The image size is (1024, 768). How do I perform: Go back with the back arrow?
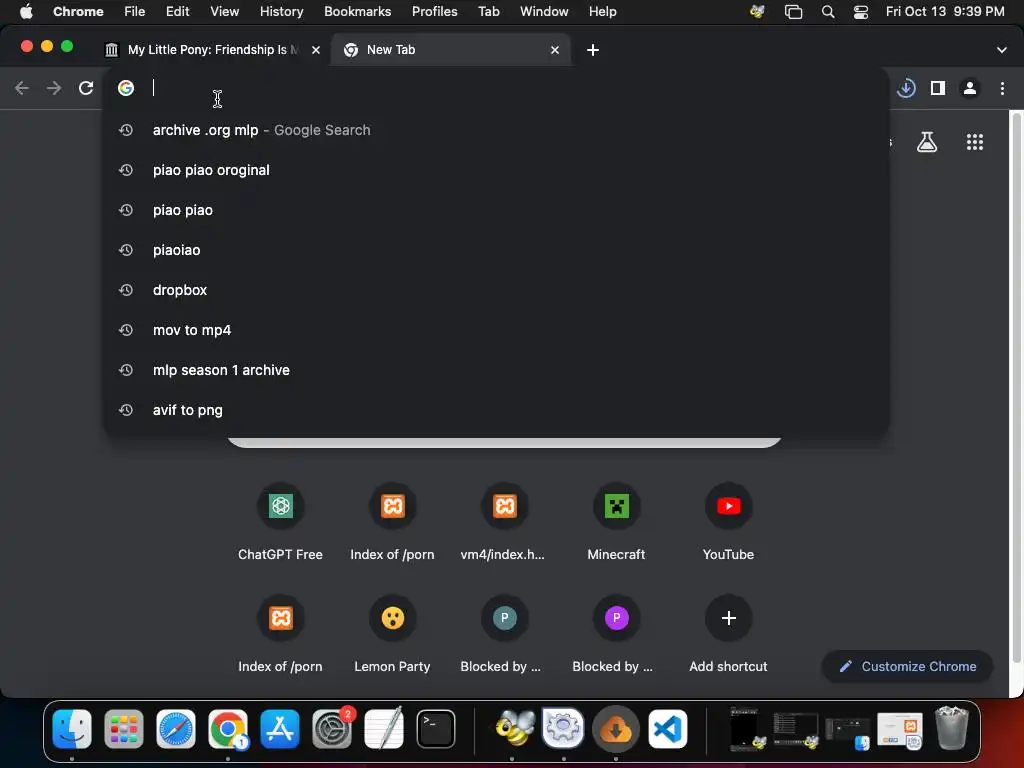coord(22,88)
